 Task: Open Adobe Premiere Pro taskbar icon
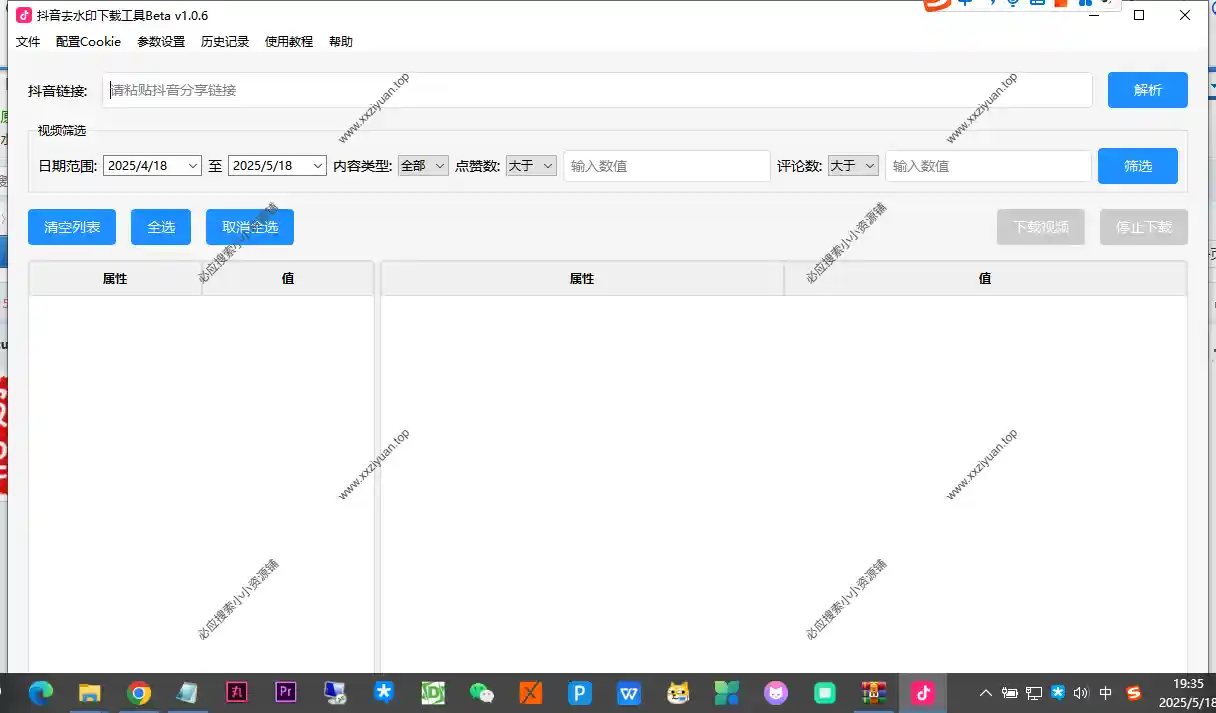(286, 692)
